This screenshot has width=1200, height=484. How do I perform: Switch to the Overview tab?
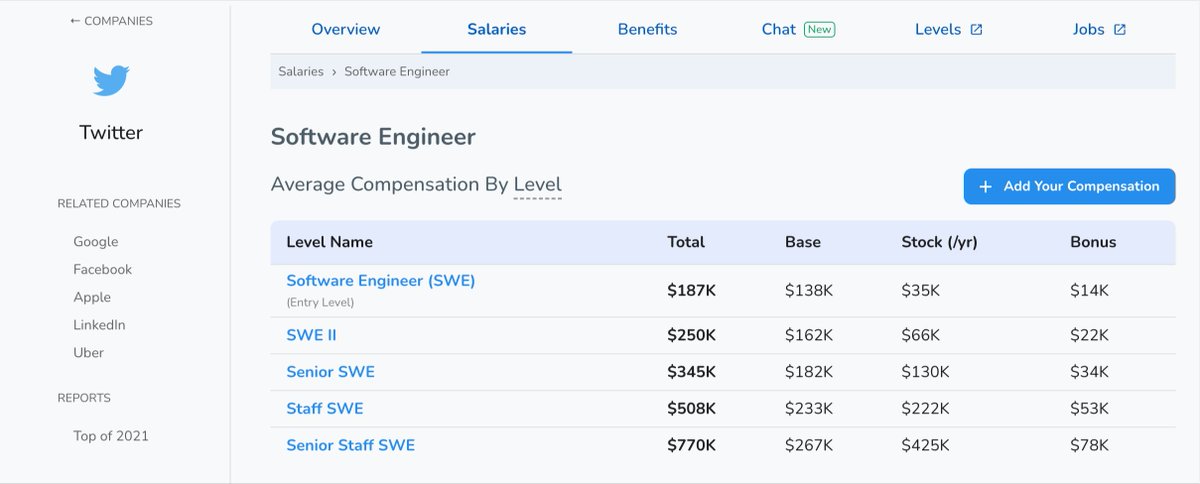click(x=345, y=29)
